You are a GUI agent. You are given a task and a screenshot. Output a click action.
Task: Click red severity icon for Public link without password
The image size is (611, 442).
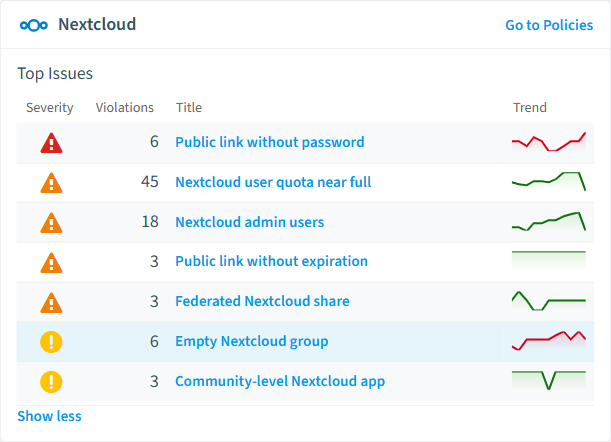51,143
